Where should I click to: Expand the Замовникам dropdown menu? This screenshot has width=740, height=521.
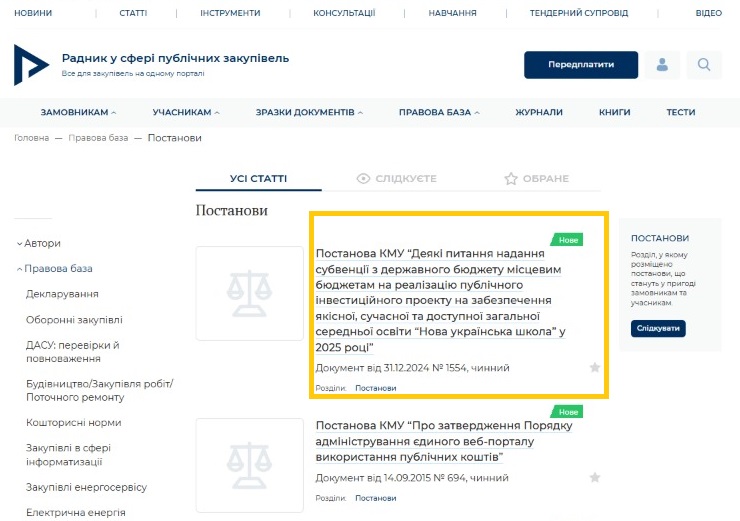pos(78,112)
